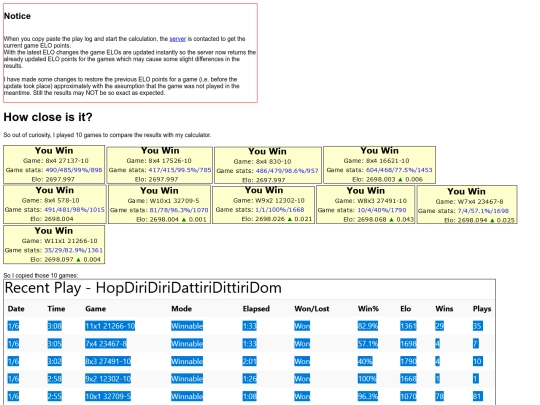Select table cell '8x3 27491-10'
Image resolution: width=540 pixels, height=405 pixels.
point(108,361)
